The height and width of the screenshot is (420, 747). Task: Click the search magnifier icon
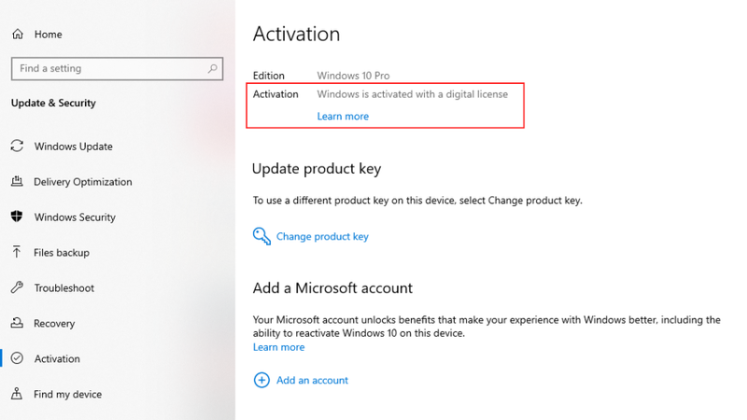point(213,69)
